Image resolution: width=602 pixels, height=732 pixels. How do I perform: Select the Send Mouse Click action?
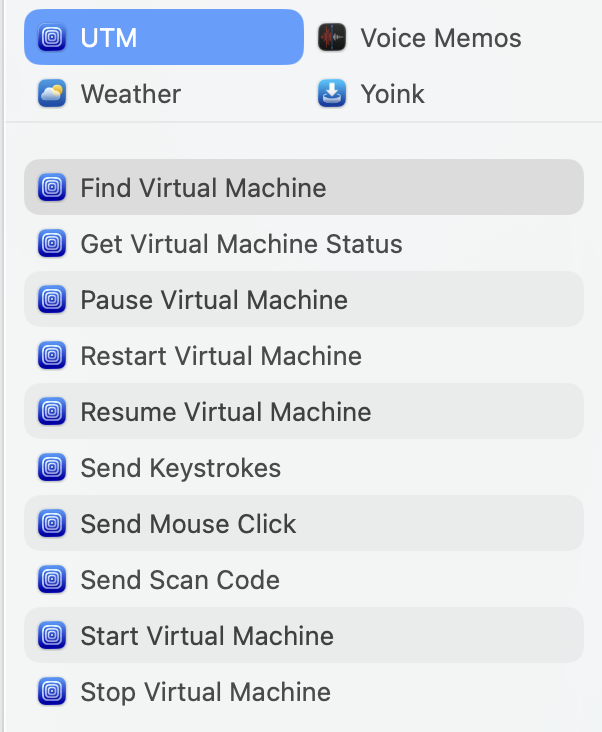pyautogui.click(x=188, y=524)
